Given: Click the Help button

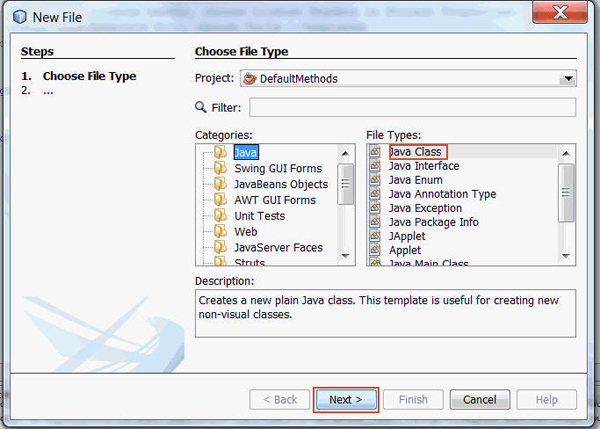Looking at the screenshot, I should [546, 400].
